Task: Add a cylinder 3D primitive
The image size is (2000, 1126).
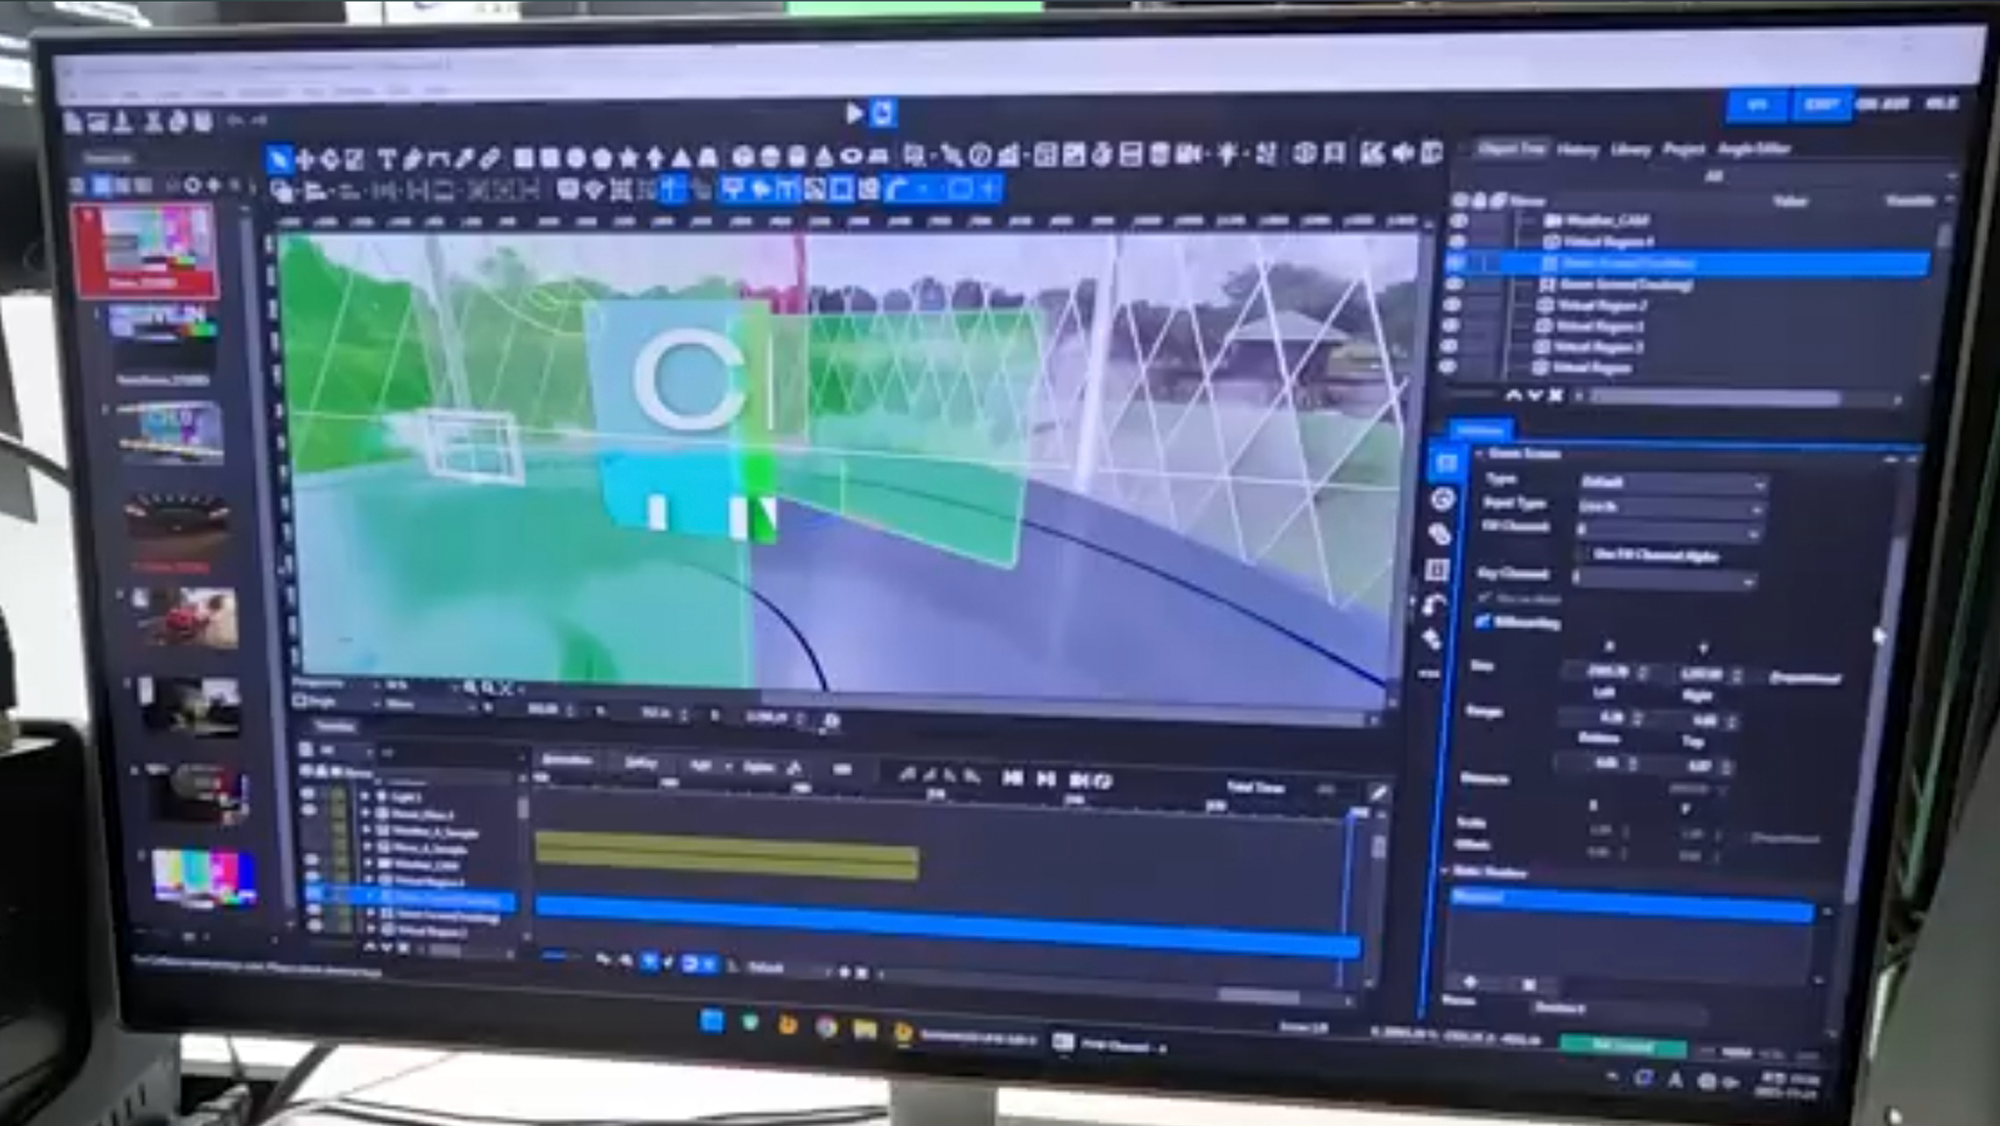Action: [797, 156]
